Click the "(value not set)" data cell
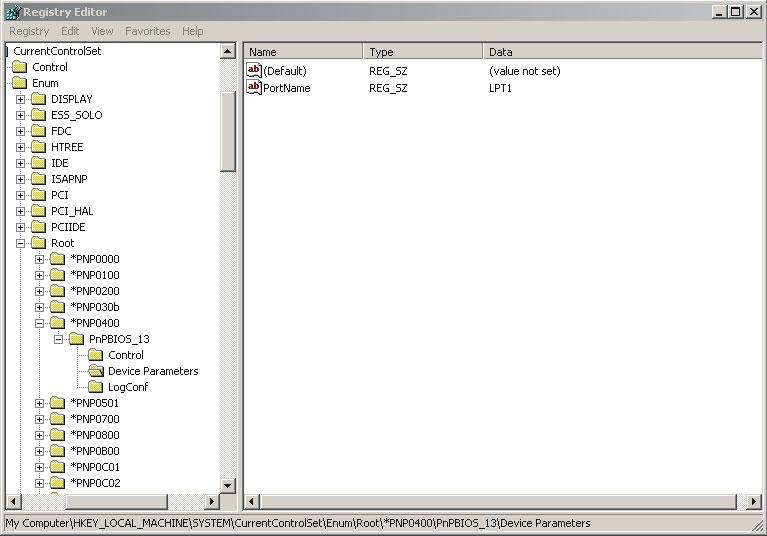 [524, 71]
